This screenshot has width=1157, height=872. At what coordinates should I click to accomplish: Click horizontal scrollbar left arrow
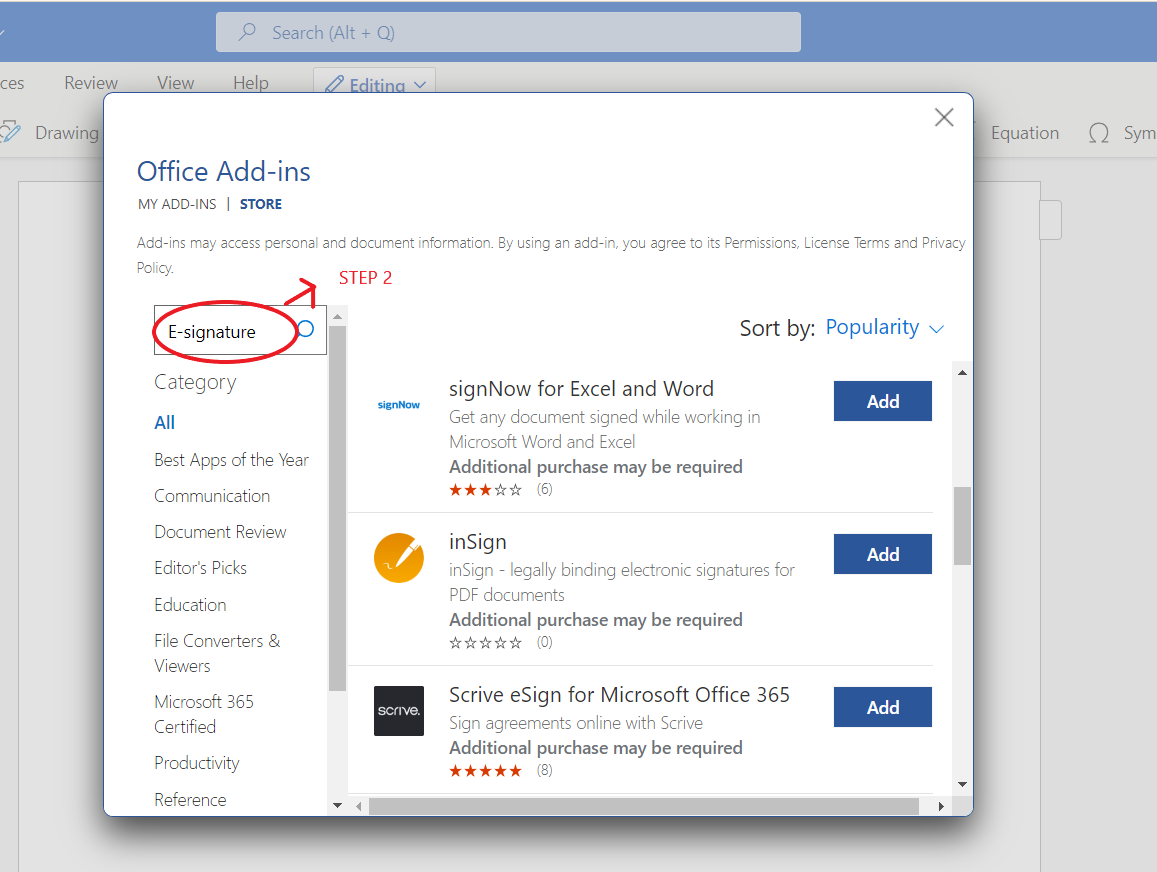click(359, 806)
